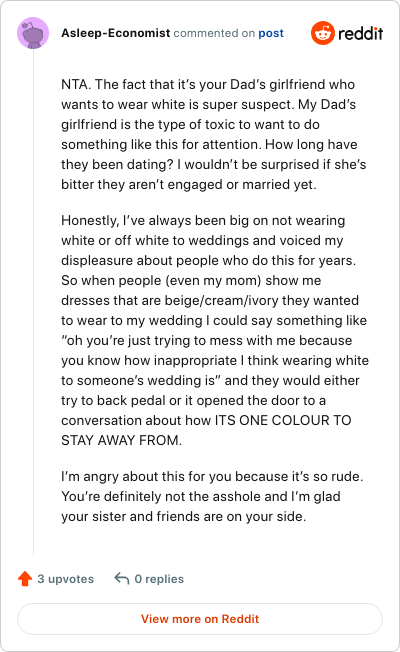Click the curved reply arrow icon
The image size is (400, 652).
(122, 578)
